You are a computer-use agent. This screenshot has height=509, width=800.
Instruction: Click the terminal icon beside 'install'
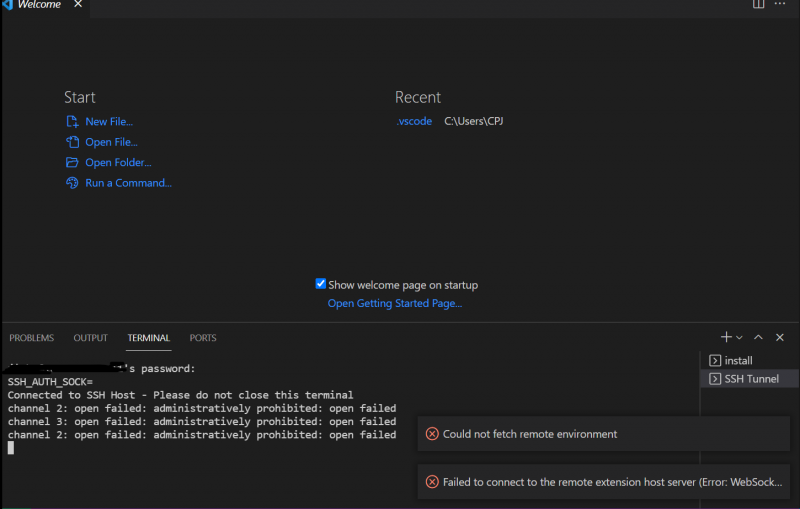tap(714, 360)
